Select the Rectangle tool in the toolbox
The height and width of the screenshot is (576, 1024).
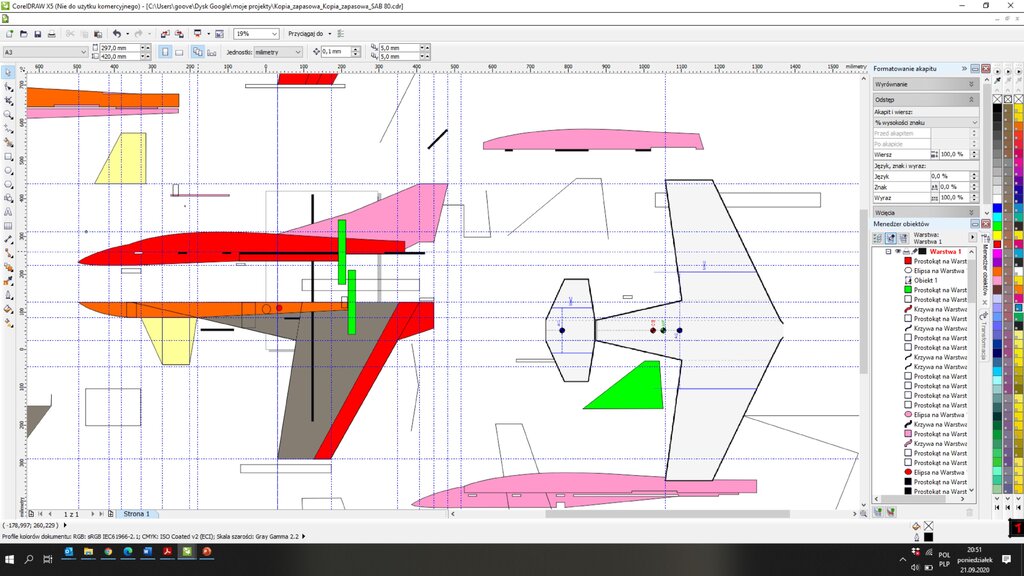[9, 156]
